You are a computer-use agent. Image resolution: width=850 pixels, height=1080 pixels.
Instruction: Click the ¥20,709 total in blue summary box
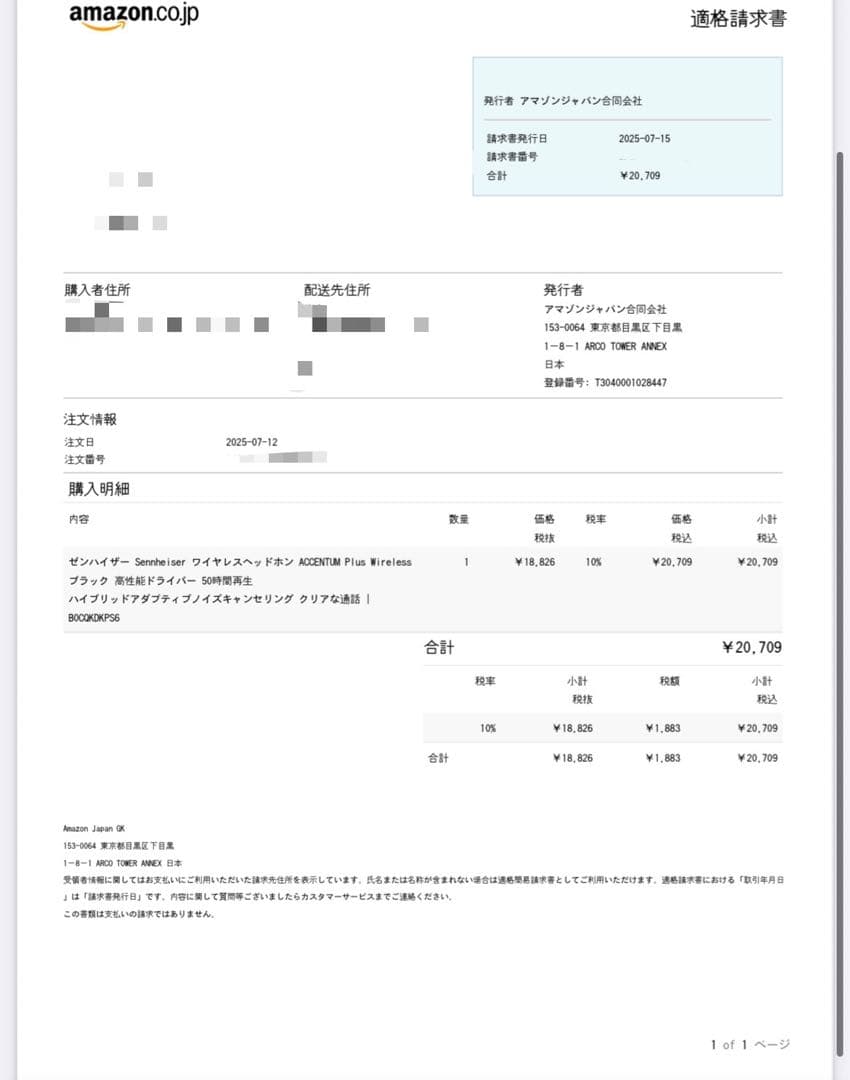[640, 176]
